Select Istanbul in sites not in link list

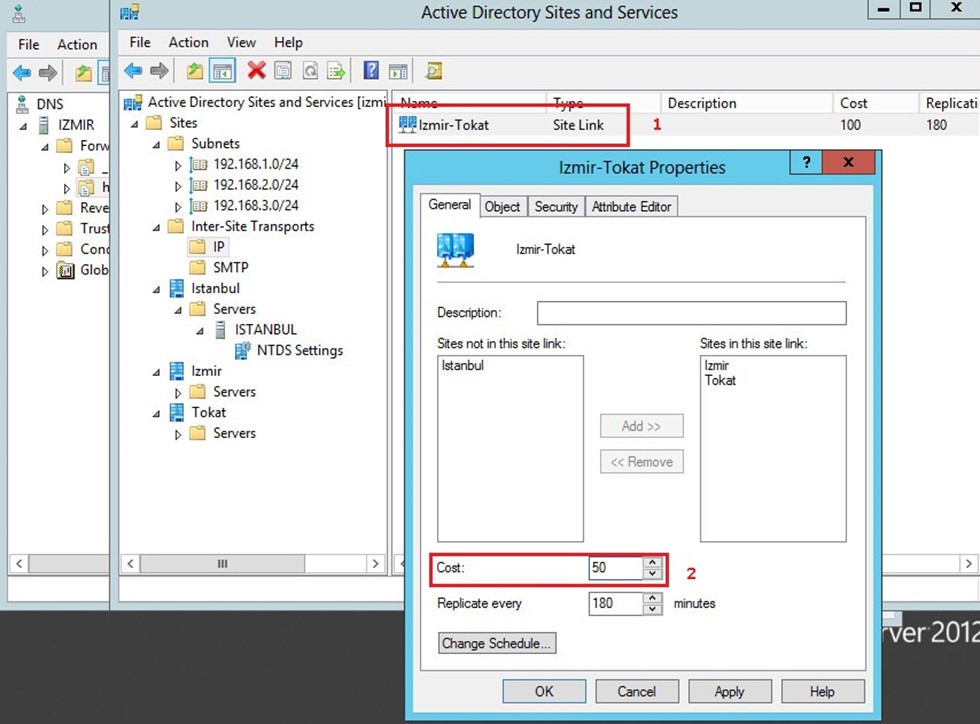[462, 365]
